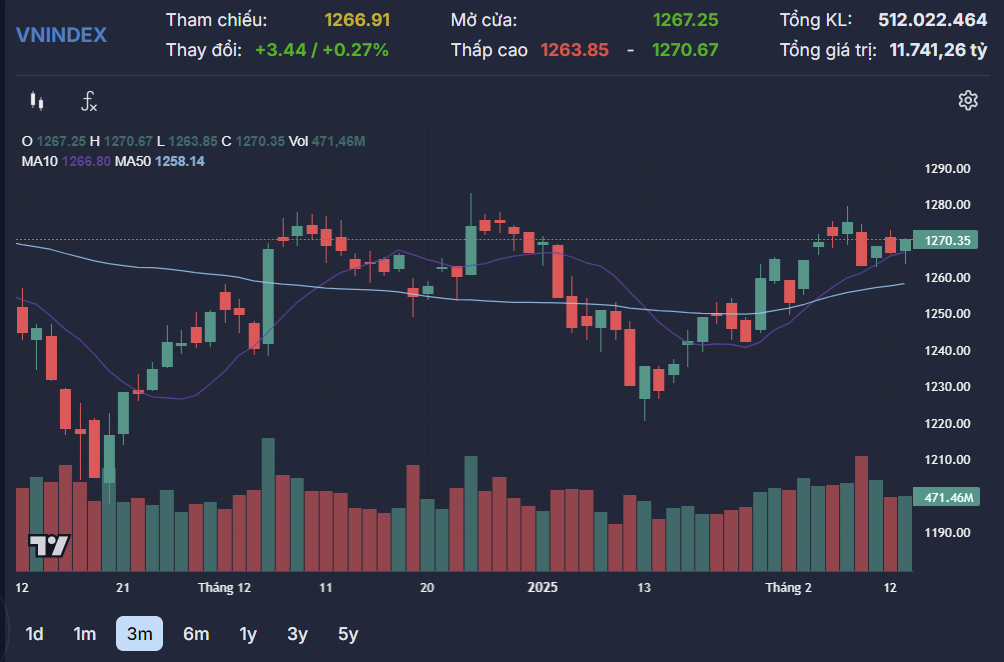Click reference price 1266.91
Image resolution: width=1004 pixels, height=662 pixels.
[x=357, y=20]
